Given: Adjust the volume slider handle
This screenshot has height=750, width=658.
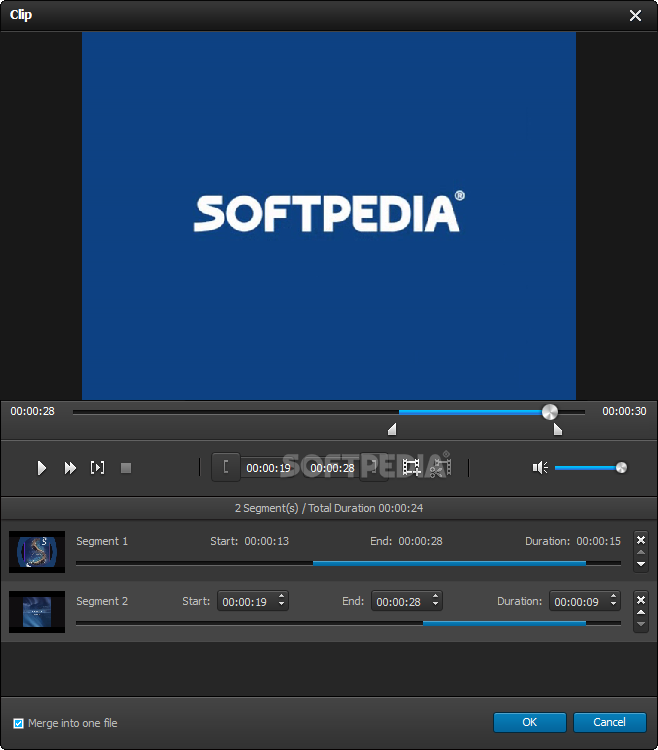Looking at the screenshot, I should (621, 467).
